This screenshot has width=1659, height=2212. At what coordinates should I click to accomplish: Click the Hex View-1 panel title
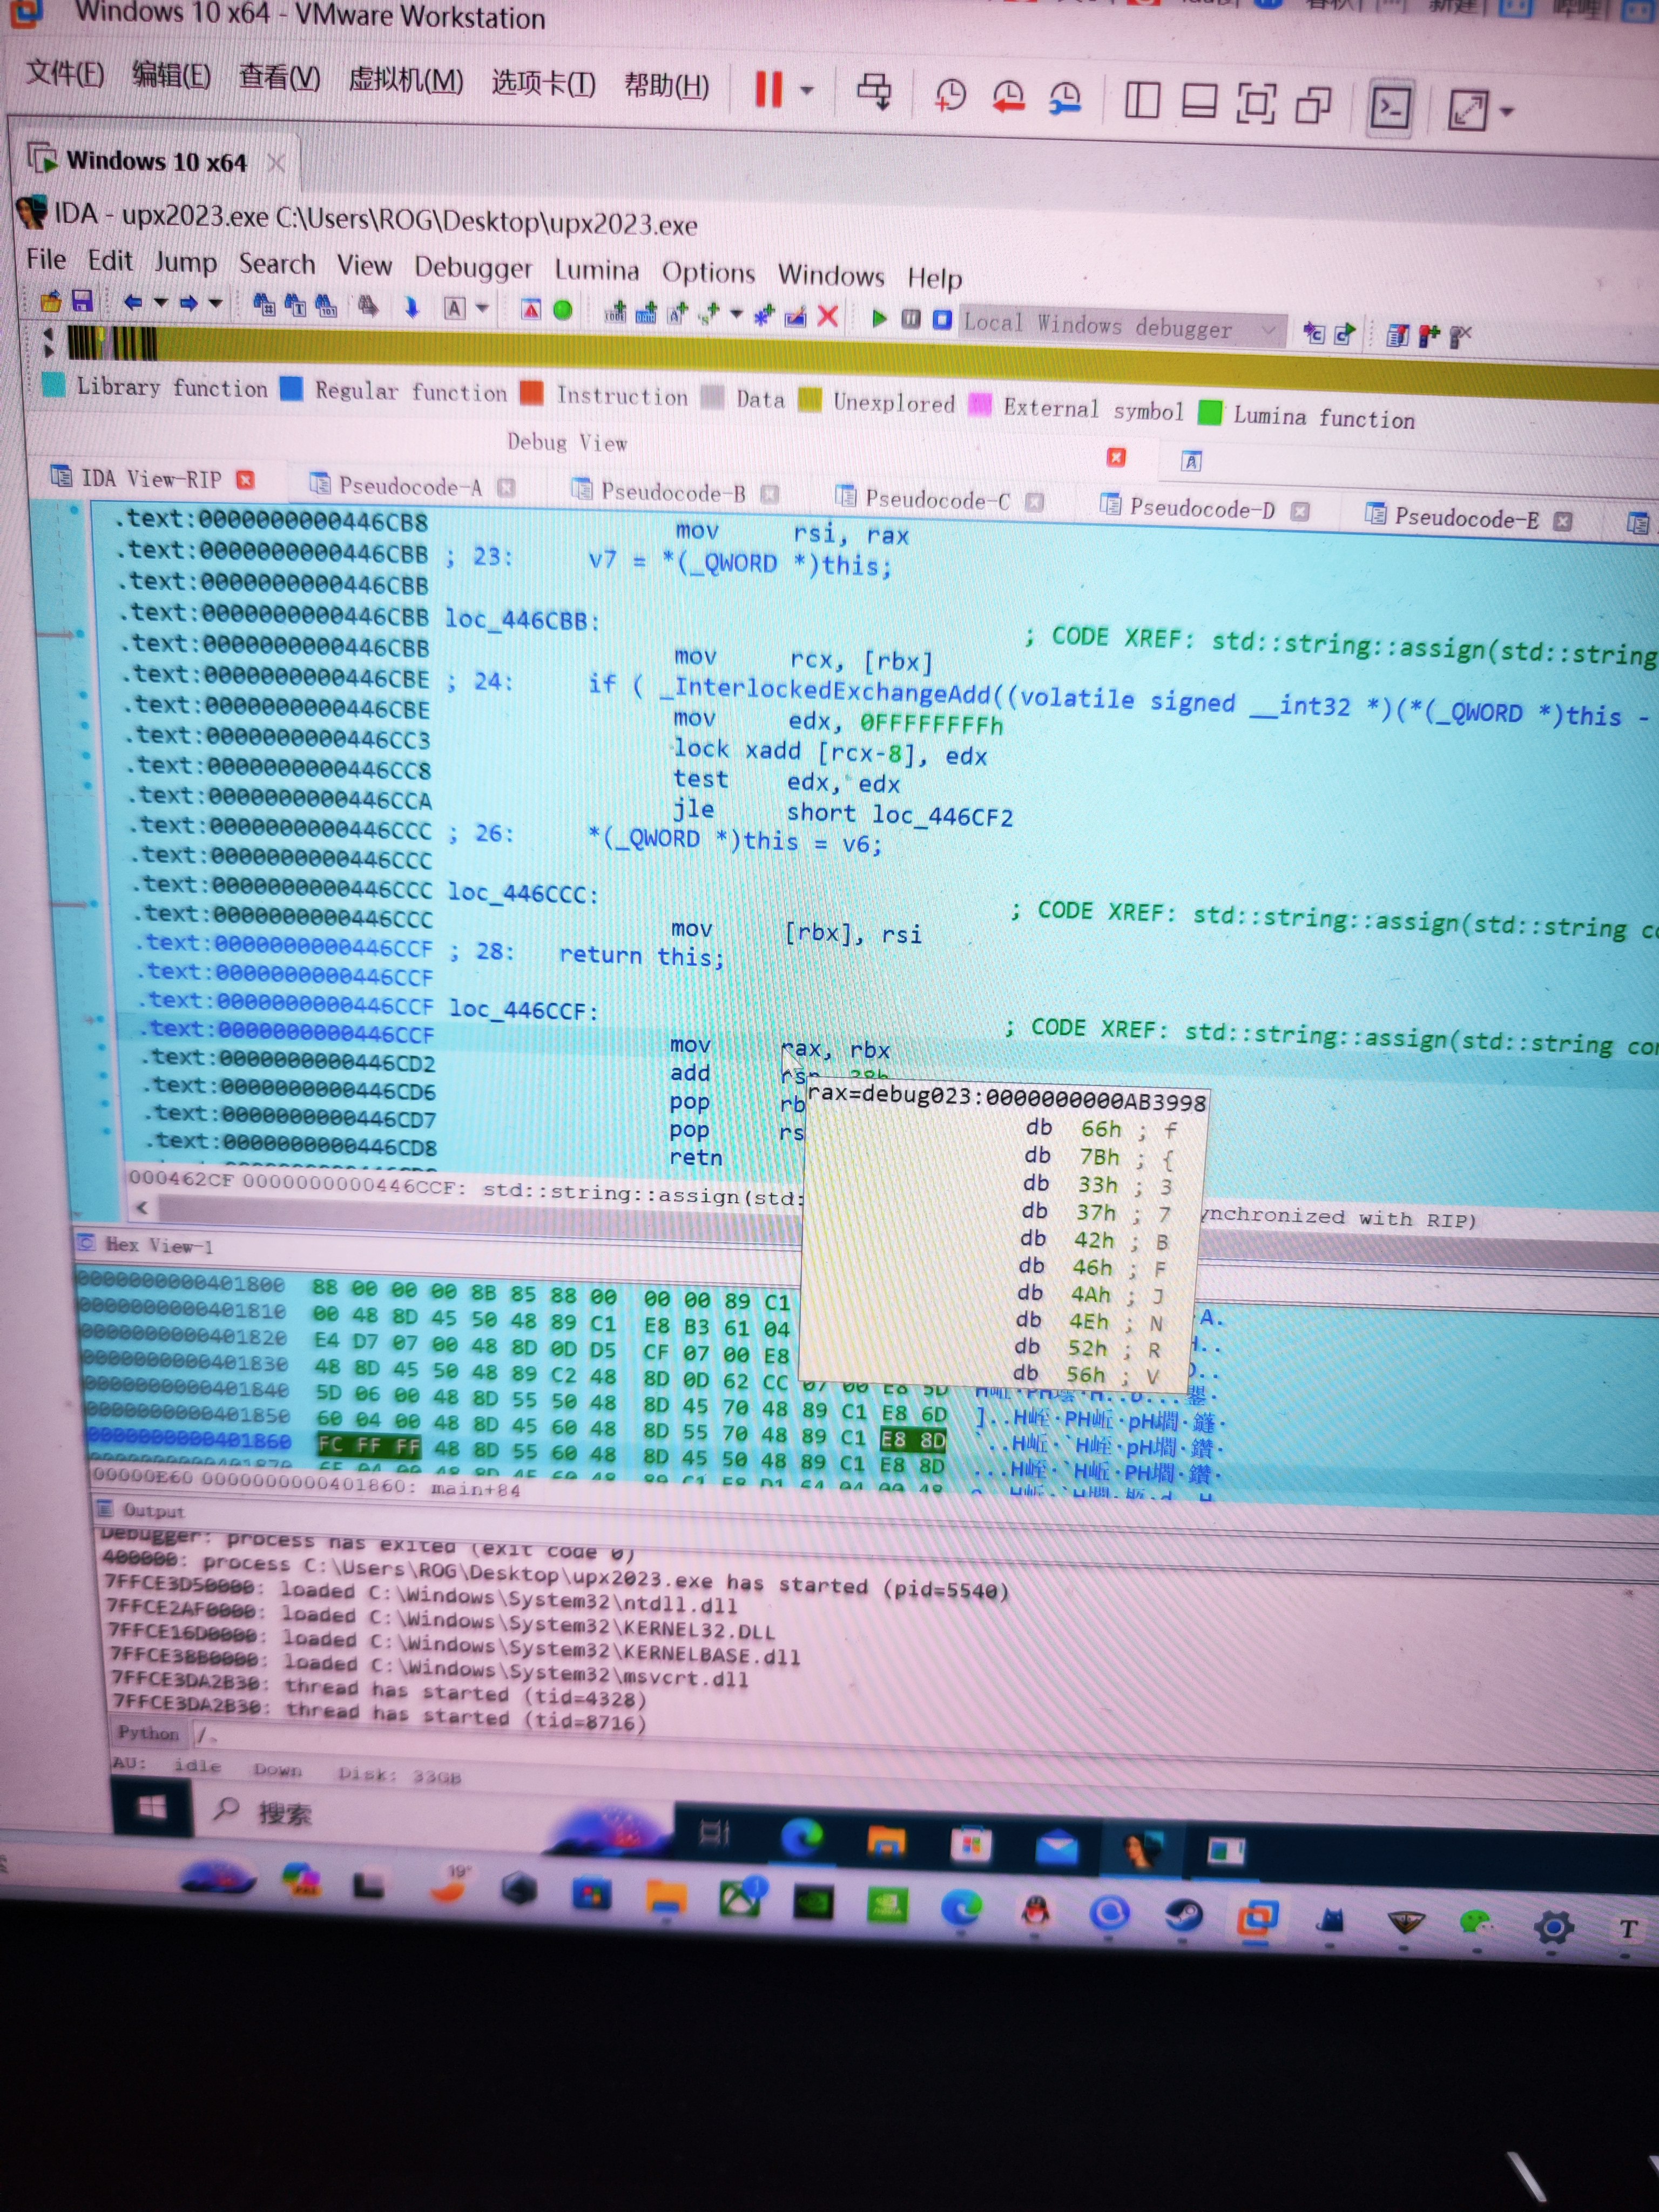(158, 1245)
